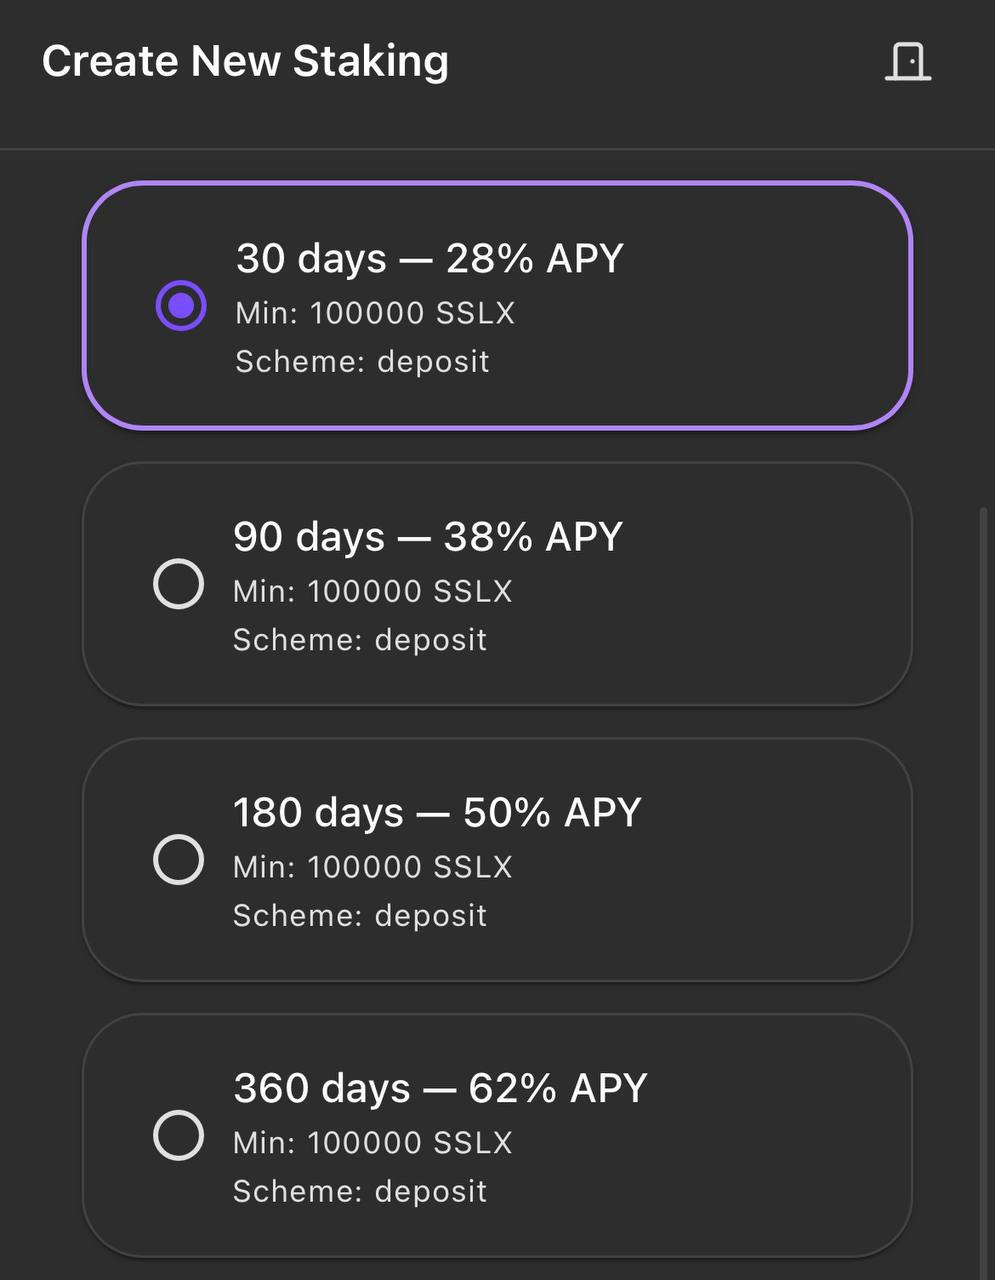Tap the '180 days — 50% APY' heading

point(437,813)
